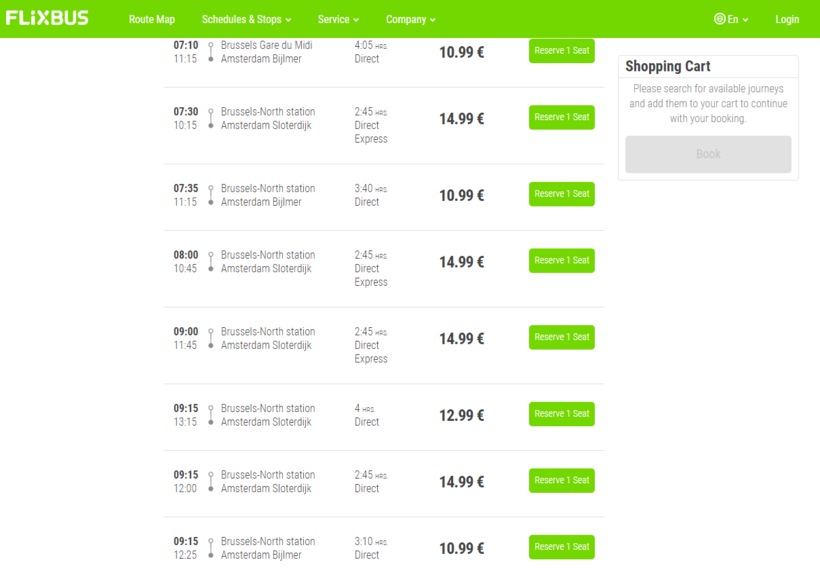Click route stops icon for 09:15–12:25 trip
This screenshot has height=577, width=820.
pos(211,548)
